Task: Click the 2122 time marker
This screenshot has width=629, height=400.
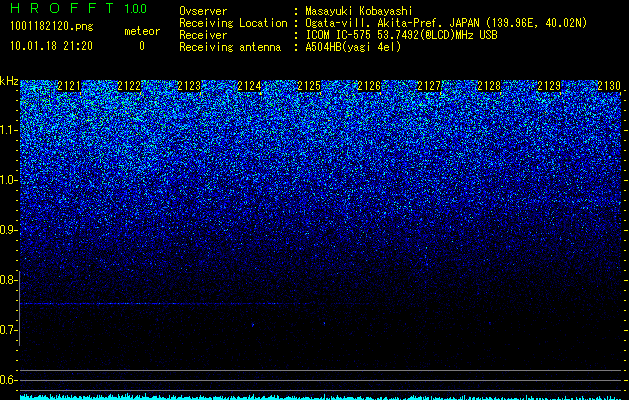Action: [129, 86]
